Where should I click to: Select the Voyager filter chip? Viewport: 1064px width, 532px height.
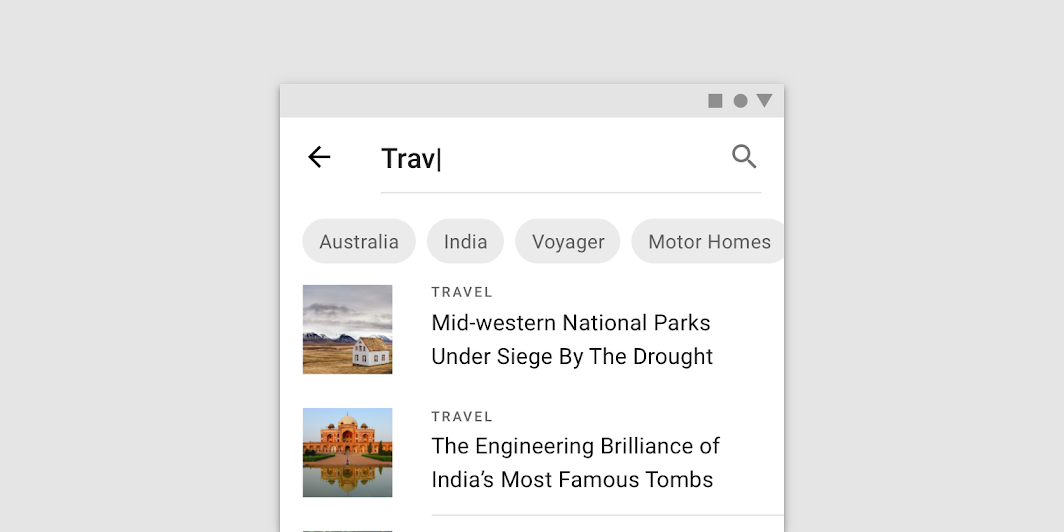coord(568,242)
